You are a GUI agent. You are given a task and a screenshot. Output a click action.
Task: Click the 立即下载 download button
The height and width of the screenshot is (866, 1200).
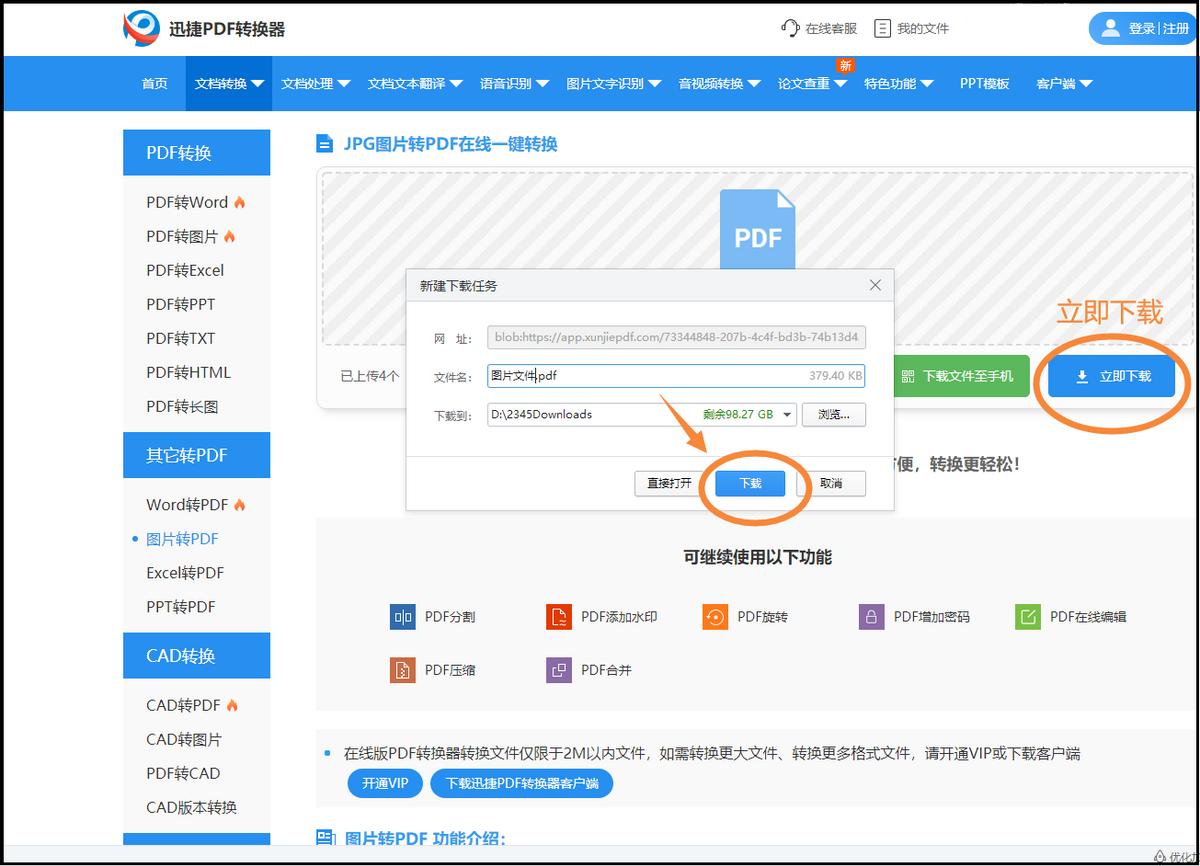[1110, 376]
